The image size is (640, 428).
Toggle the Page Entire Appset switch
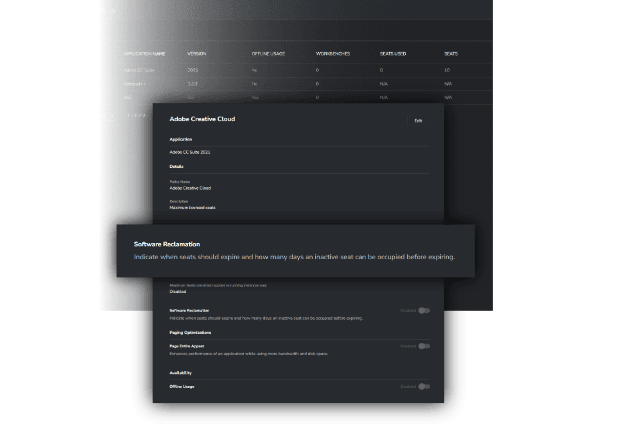[424, 346]
